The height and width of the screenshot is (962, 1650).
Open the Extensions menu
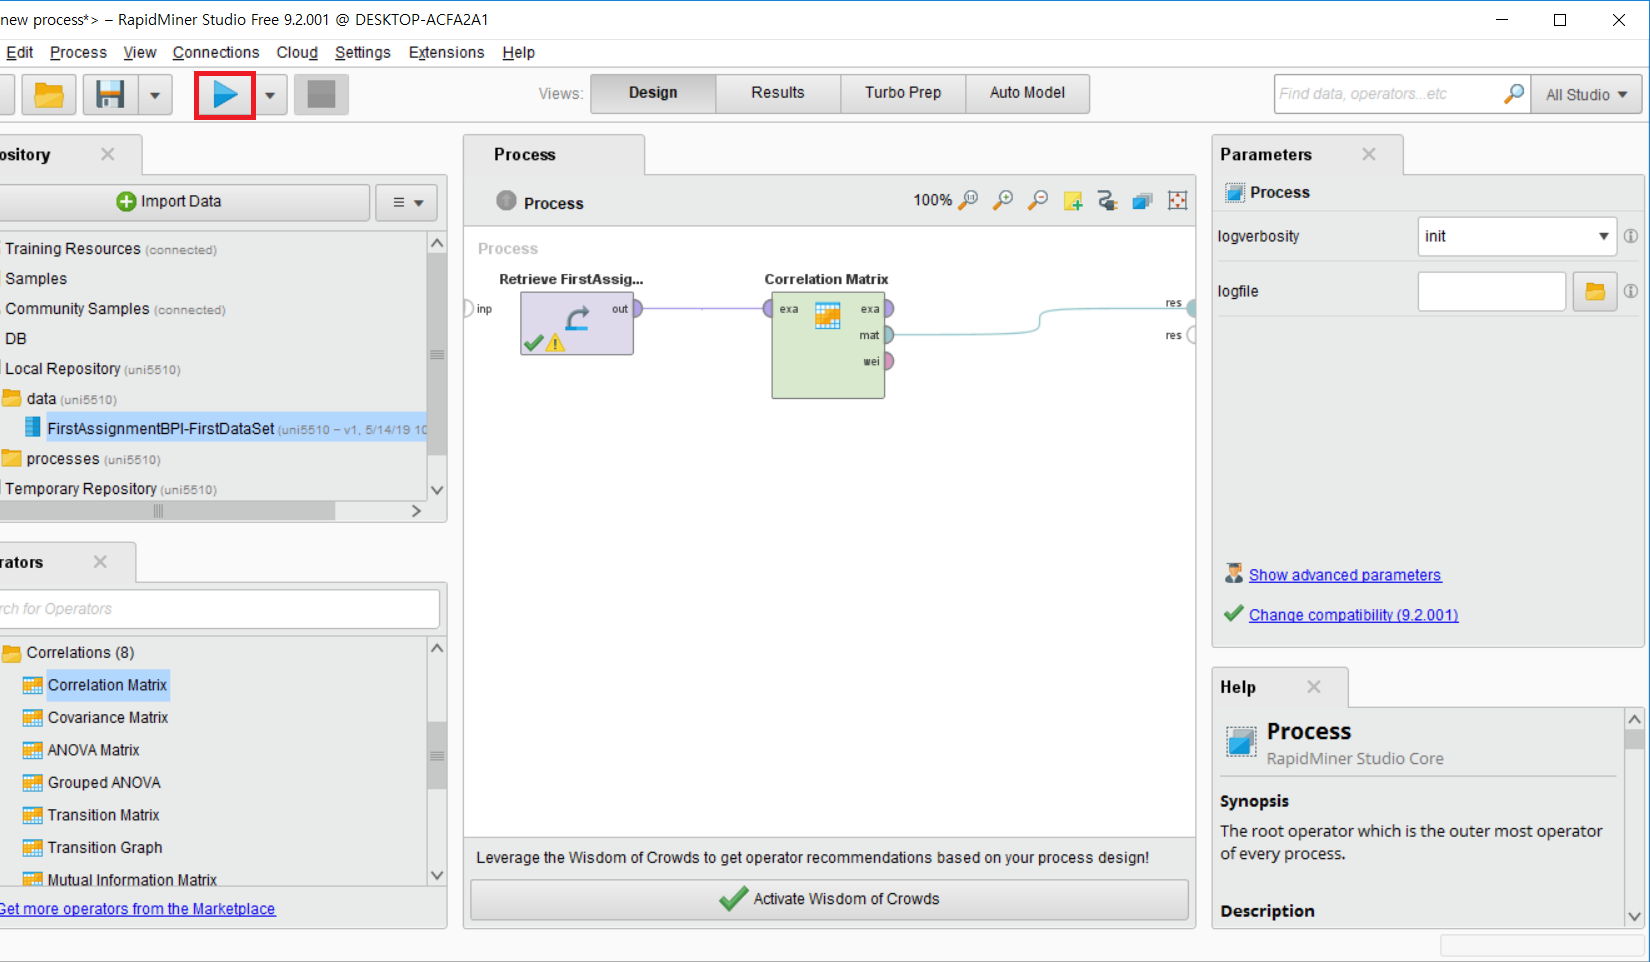tap(446, 52)
